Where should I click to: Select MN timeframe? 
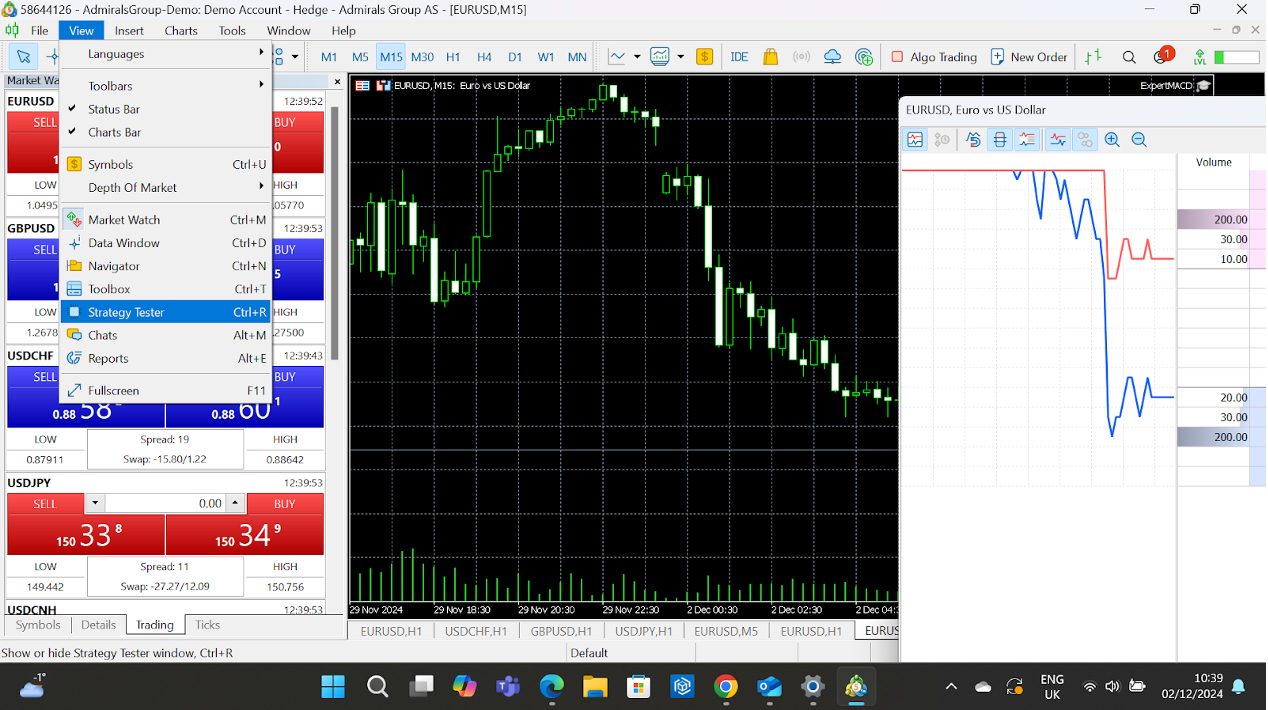click(577, 57)
